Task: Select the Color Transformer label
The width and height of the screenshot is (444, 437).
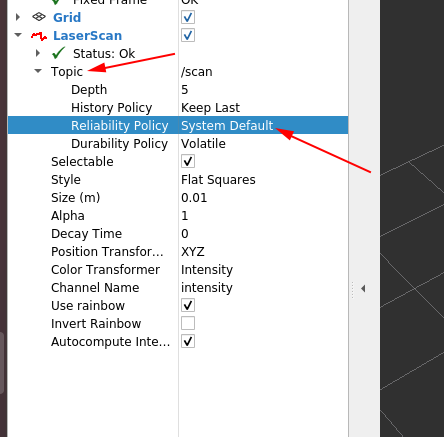Action: point(105,270)
